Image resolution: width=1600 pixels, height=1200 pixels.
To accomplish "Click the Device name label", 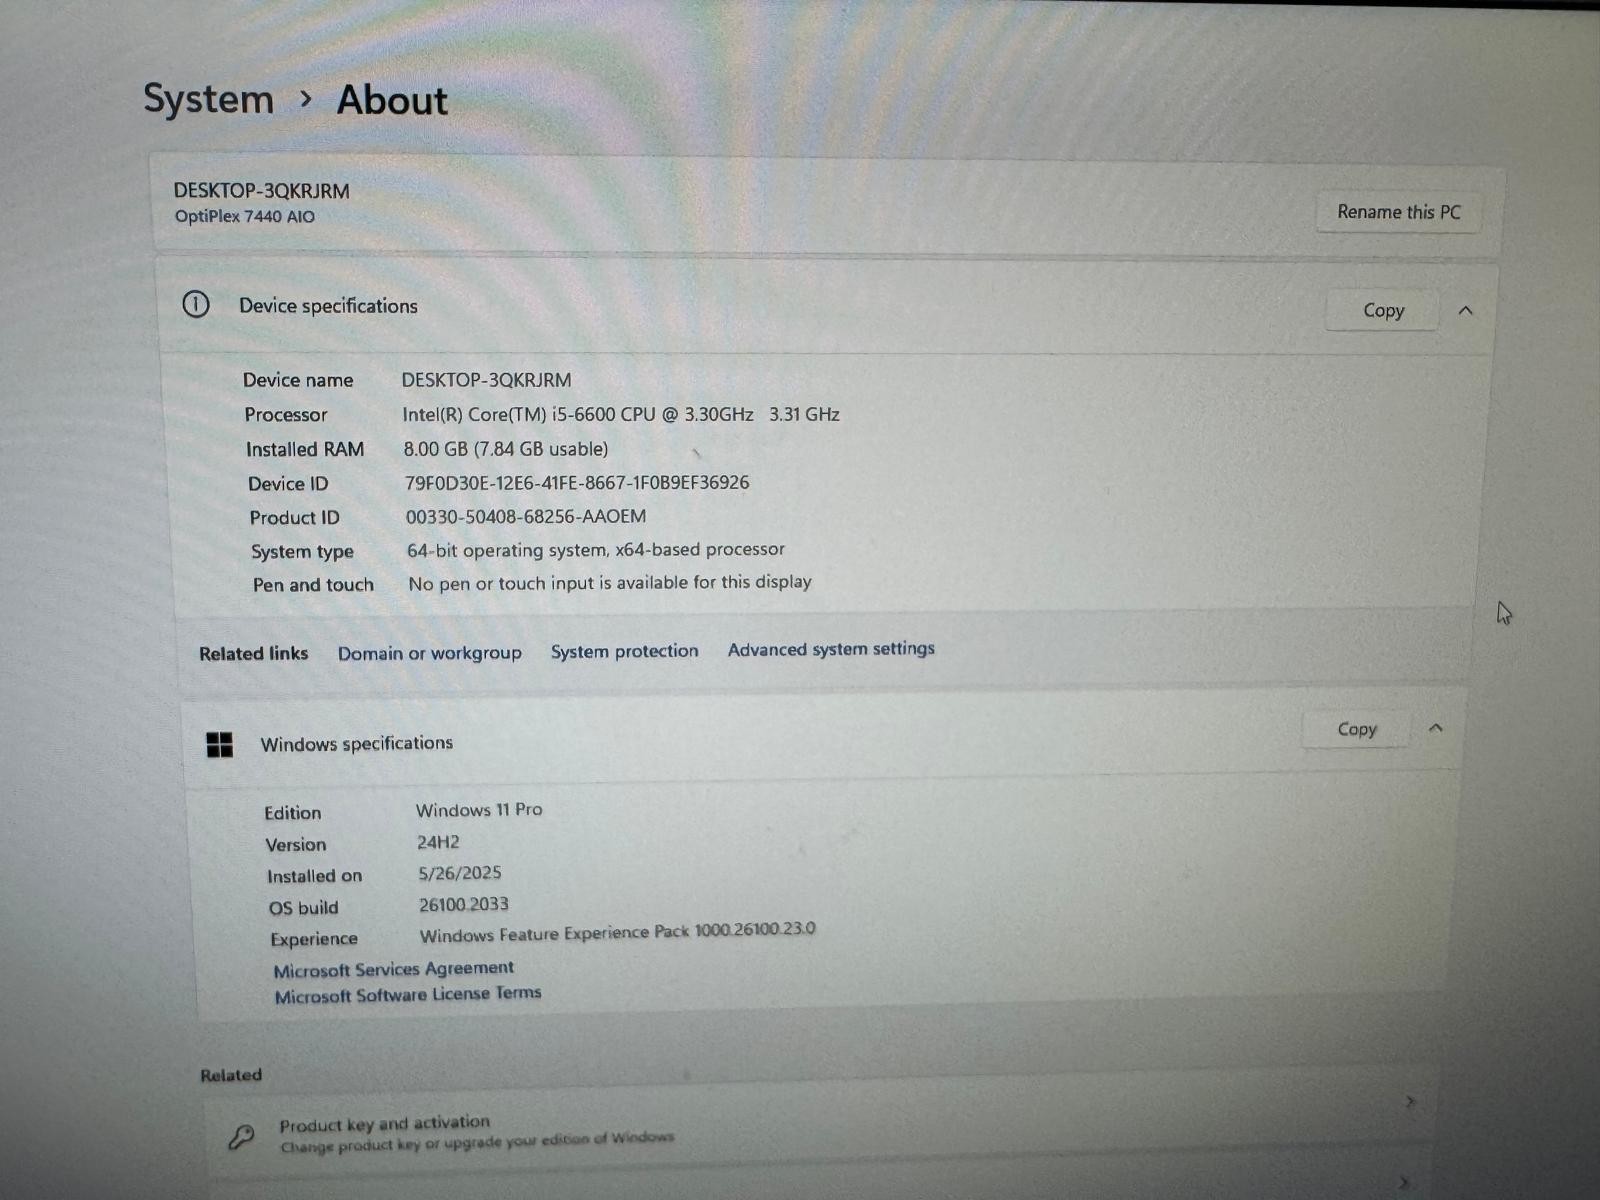I will 298,380.
